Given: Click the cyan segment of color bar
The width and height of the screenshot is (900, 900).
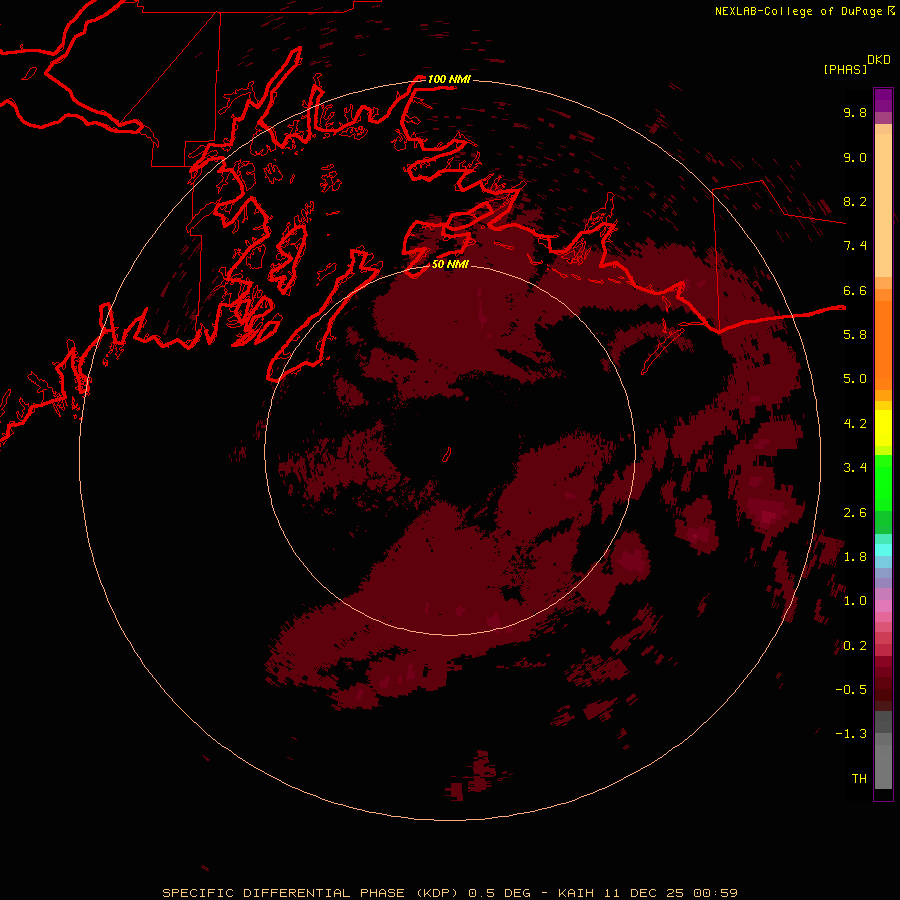Looking at the screenshot, I should click(x=883, y=550).
